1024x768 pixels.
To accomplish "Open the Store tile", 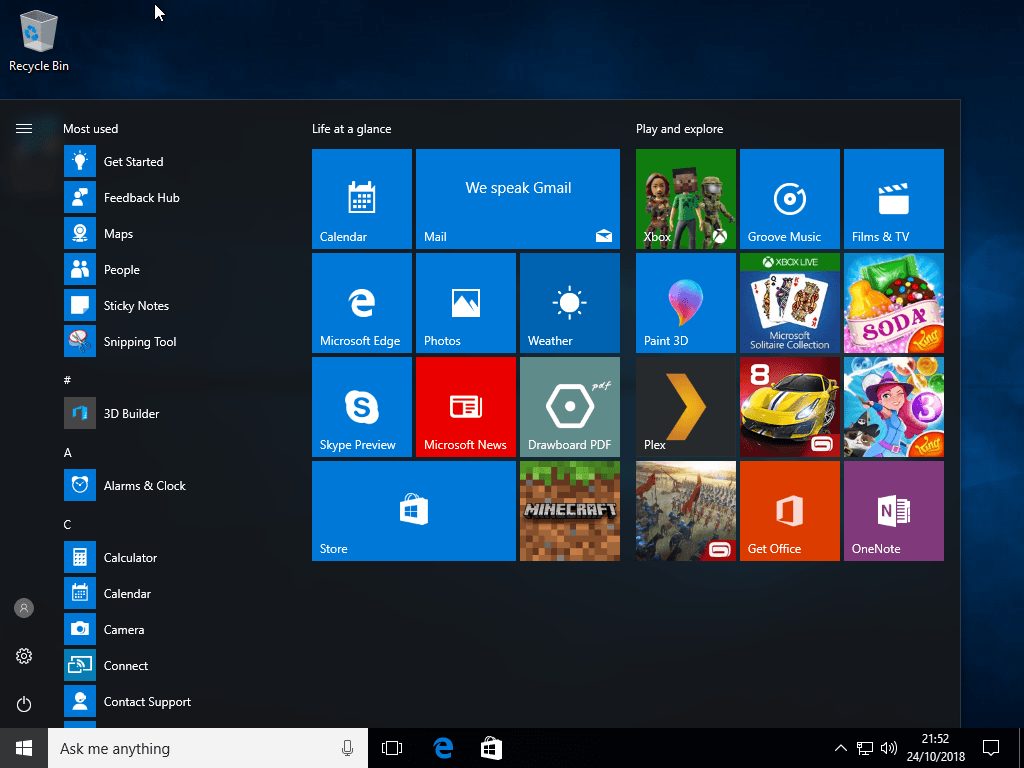I will pos(413,511).
